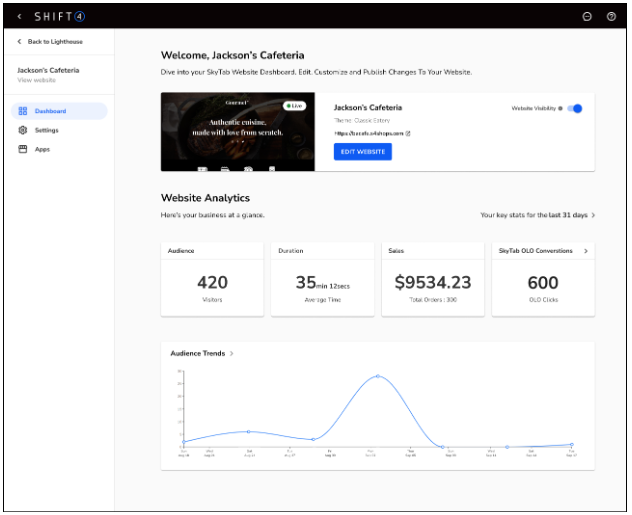Screen dimensions: 632x515
Task: Click the back arrow beside the SHIFT4 logo
Action: 19,17
